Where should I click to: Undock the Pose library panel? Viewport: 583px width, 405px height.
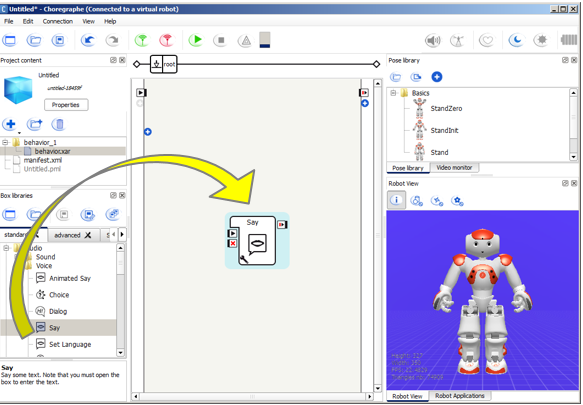(565, 60)
